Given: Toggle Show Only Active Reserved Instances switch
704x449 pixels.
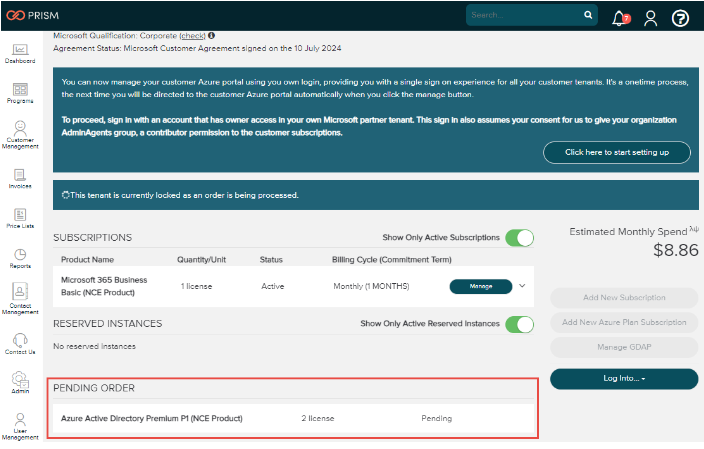Looking at the screenshot, I should click(519, 324).
